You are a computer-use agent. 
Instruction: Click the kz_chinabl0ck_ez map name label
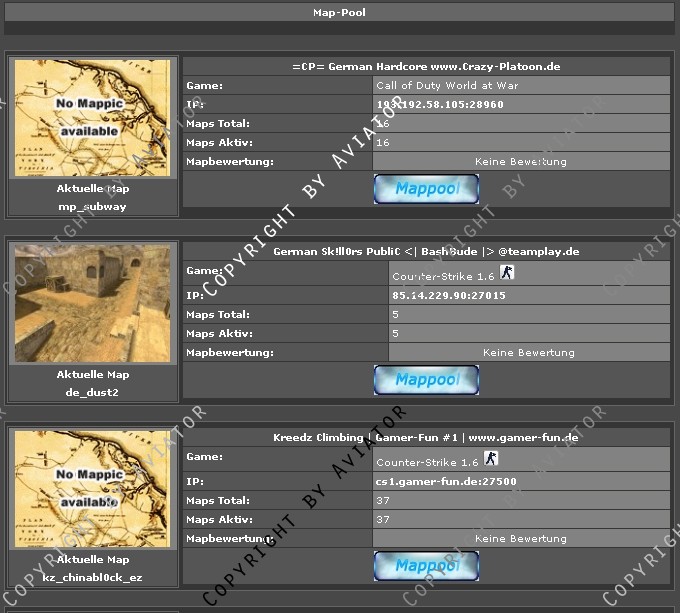point(93,578)
